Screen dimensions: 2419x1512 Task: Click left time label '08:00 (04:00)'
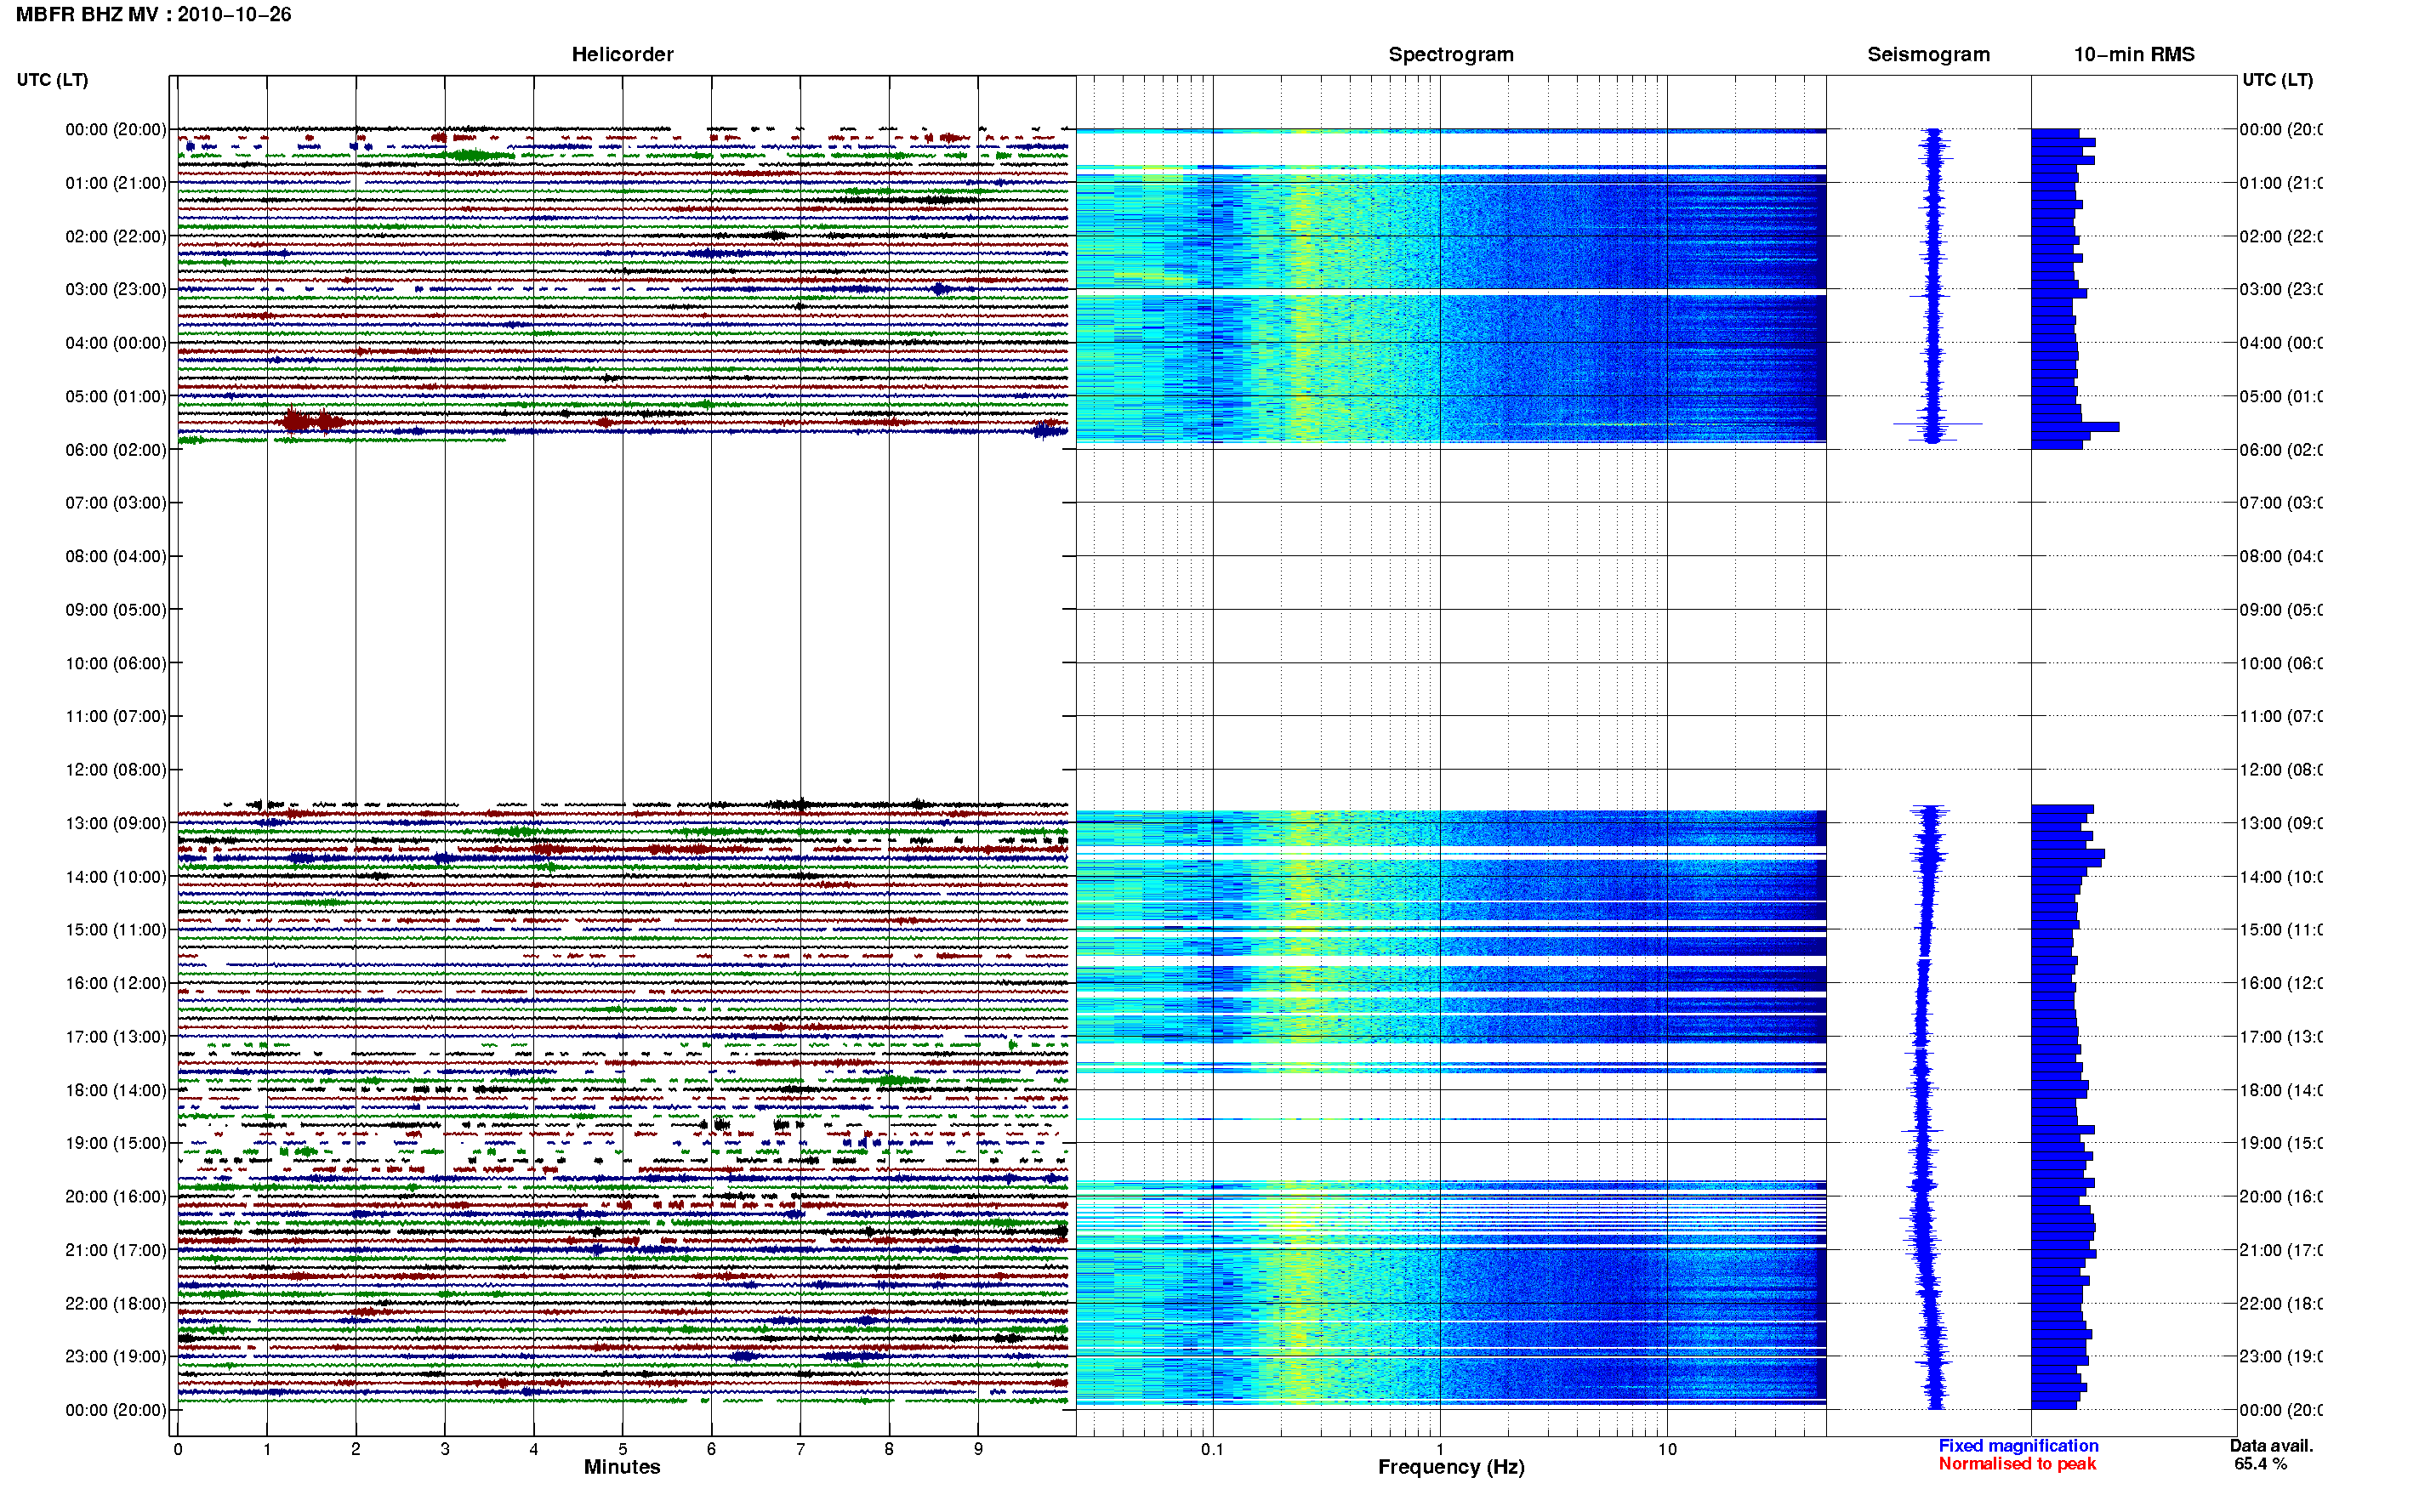(116, 556)
